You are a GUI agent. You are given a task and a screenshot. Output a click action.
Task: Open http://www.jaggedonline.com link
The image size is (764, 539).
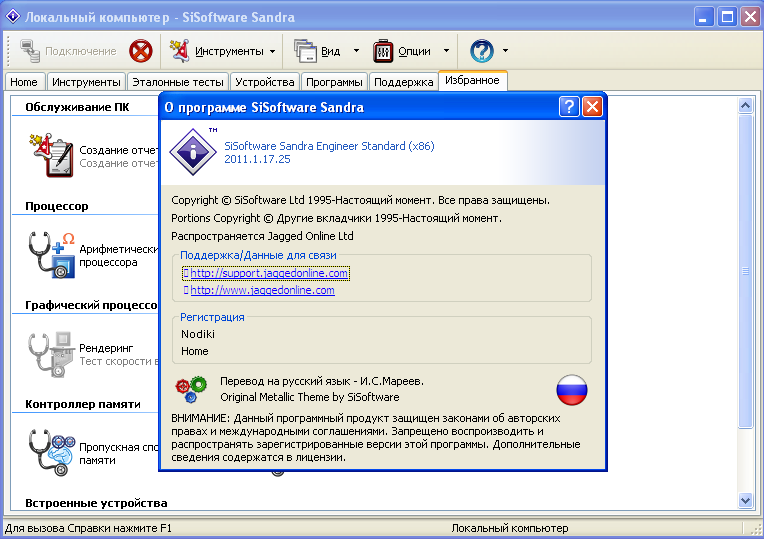262,290
